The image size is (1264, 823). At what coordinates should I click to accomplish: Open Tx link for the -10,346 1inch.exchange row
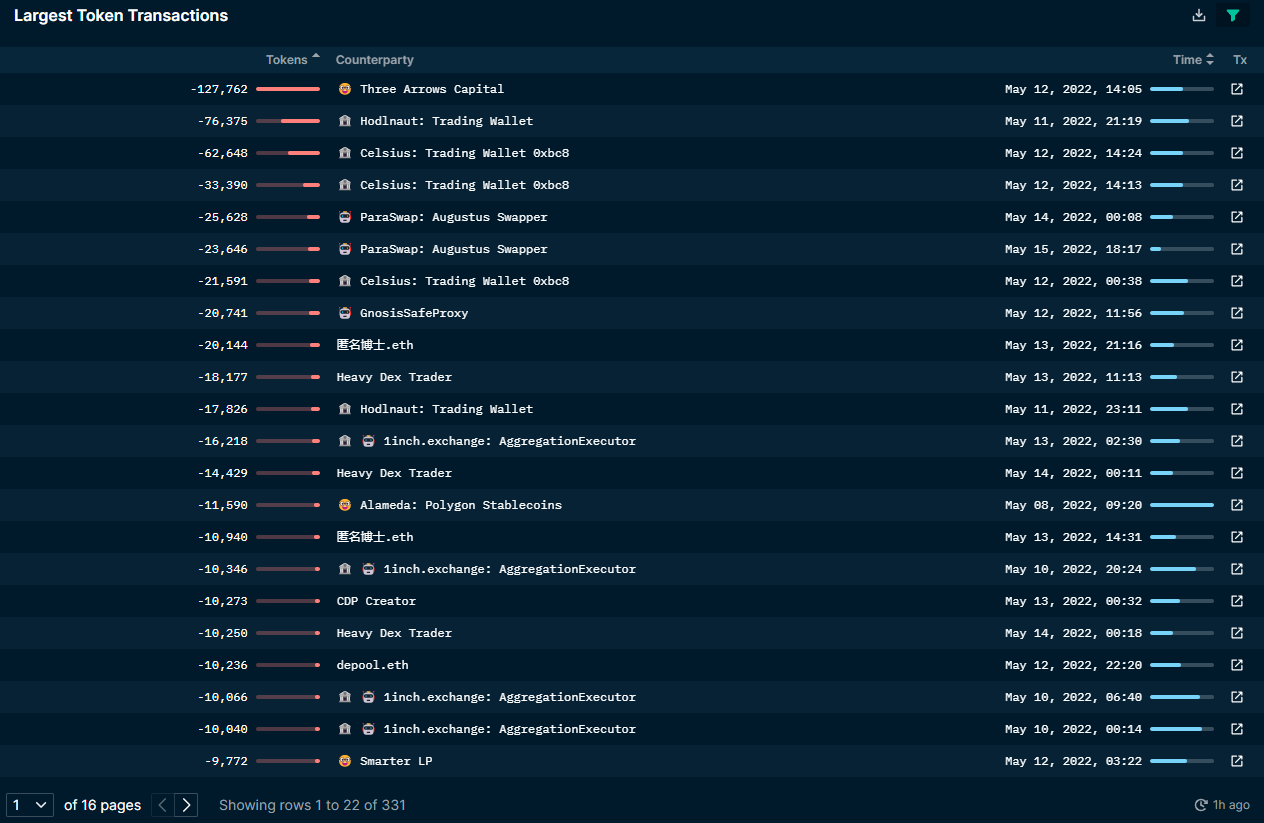point(1237,569)
